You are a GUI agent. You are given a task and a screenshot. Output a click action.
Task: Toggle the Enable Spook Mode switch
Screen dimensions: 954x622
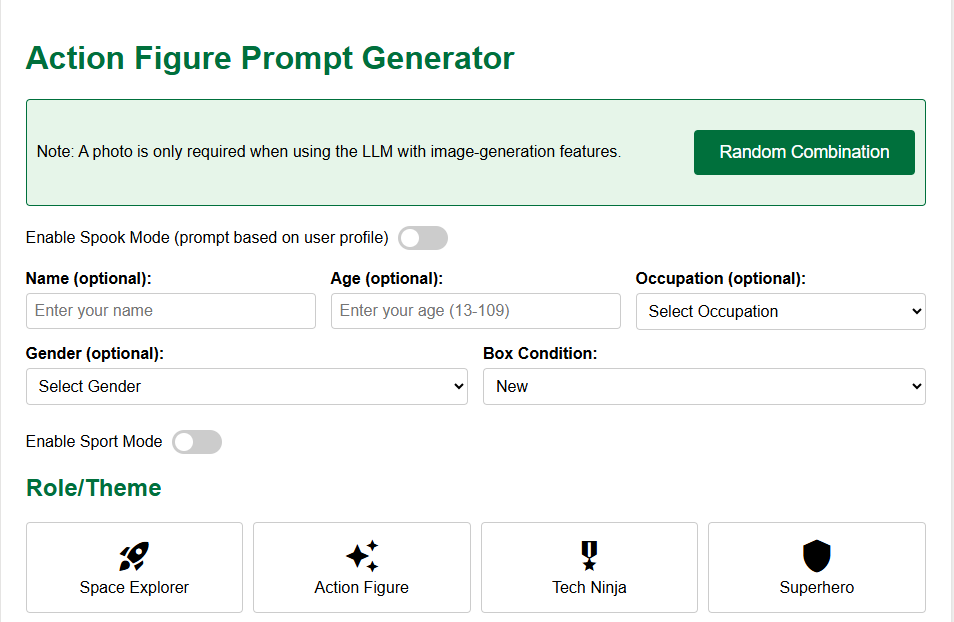(422, 238)
